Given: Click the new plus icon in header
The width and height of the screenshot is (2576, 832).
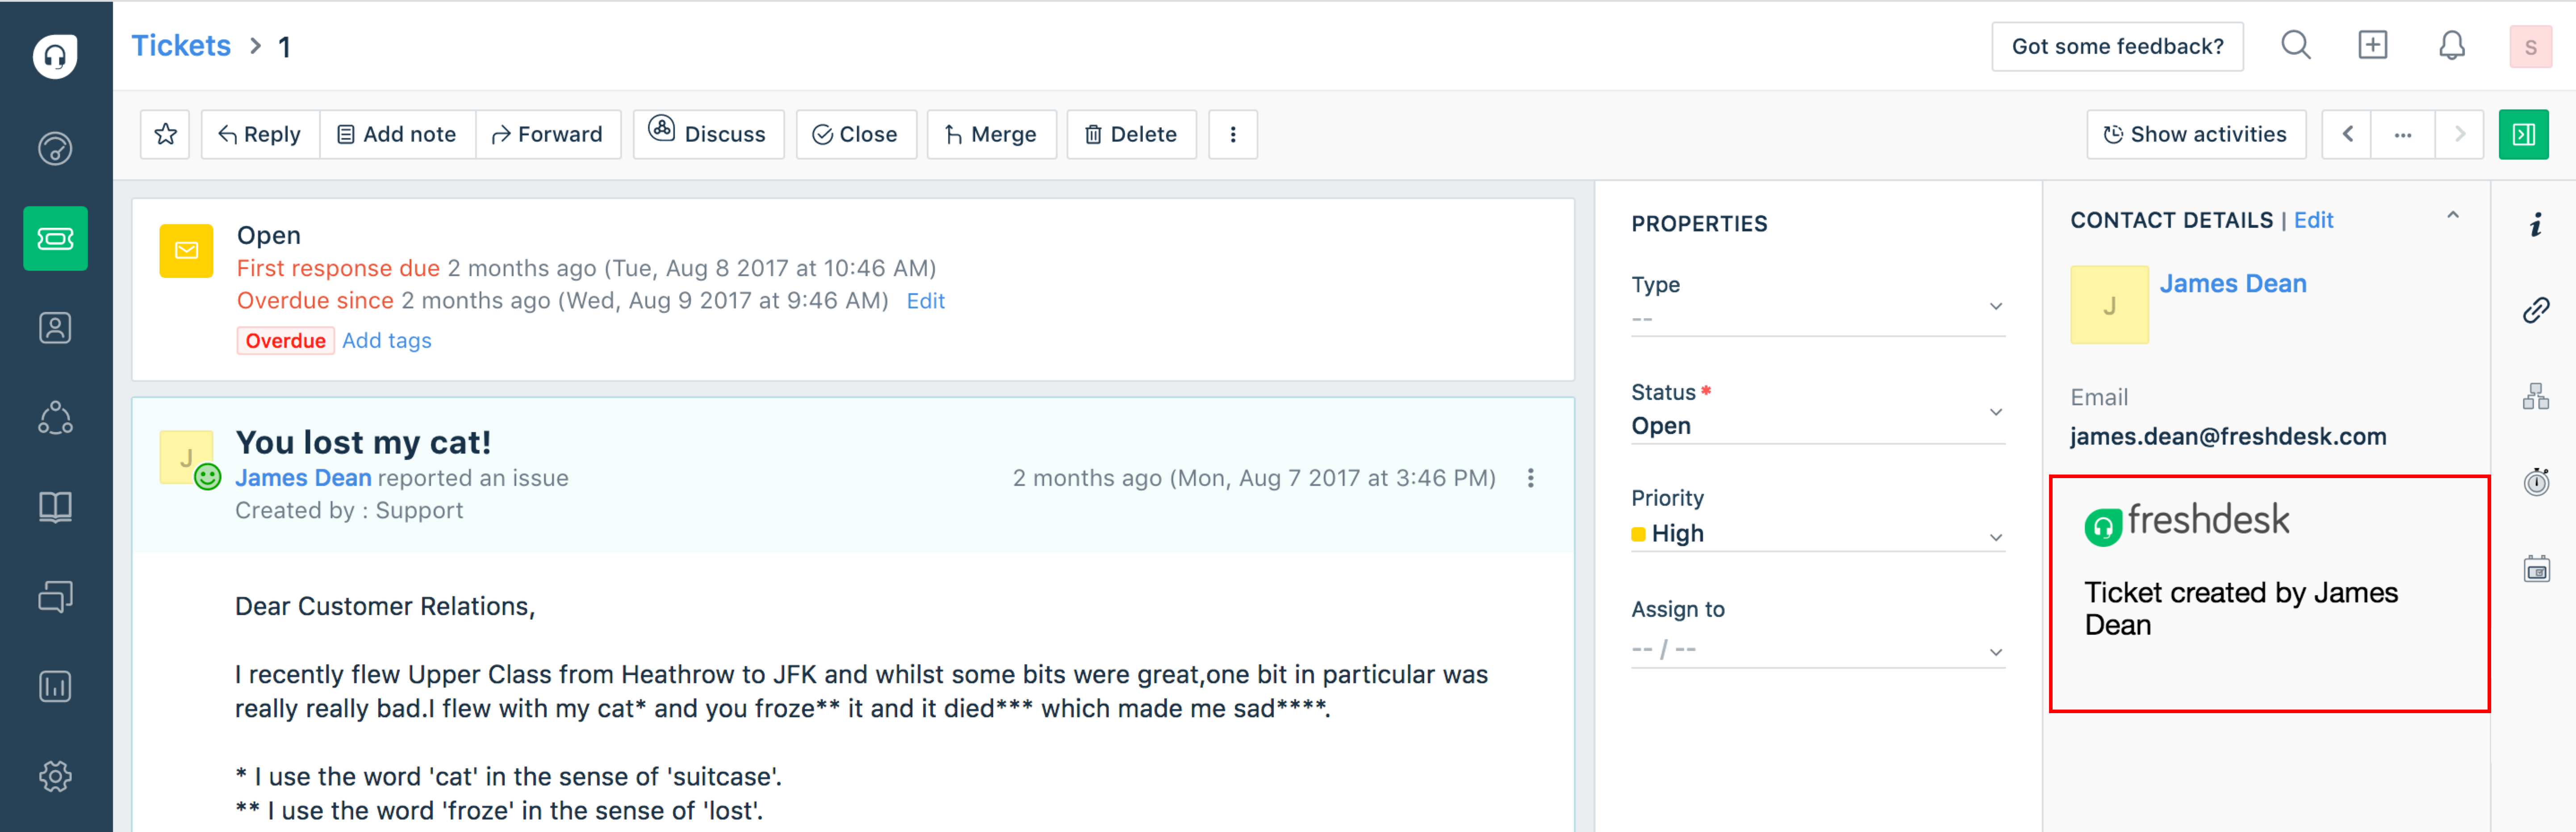Looking at the screenshot, I should pos(2372,45).
